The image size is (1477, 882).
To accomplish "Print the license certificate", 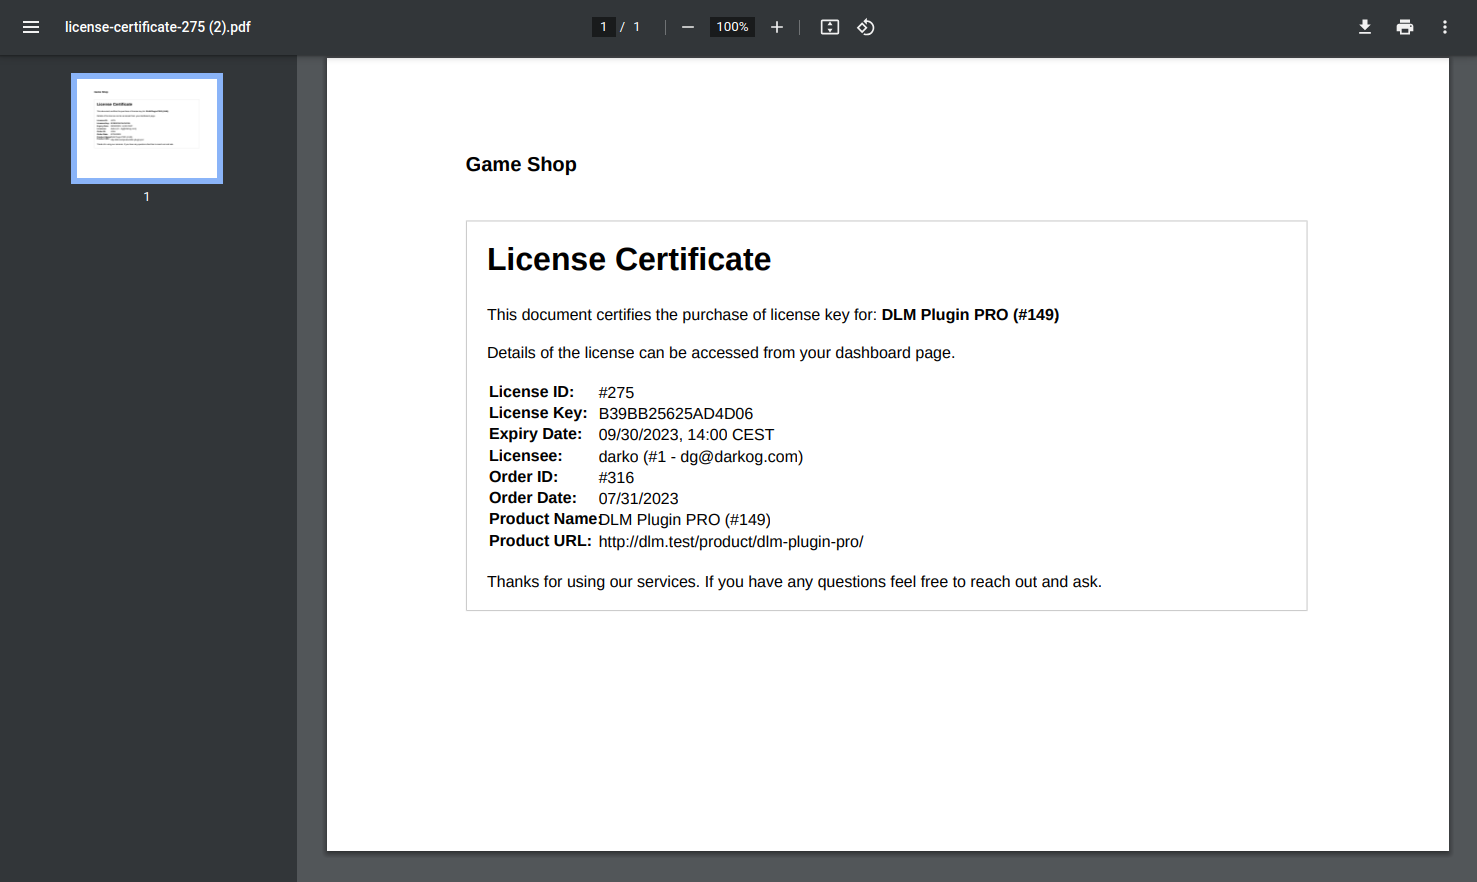I will tap(1405, 27).
